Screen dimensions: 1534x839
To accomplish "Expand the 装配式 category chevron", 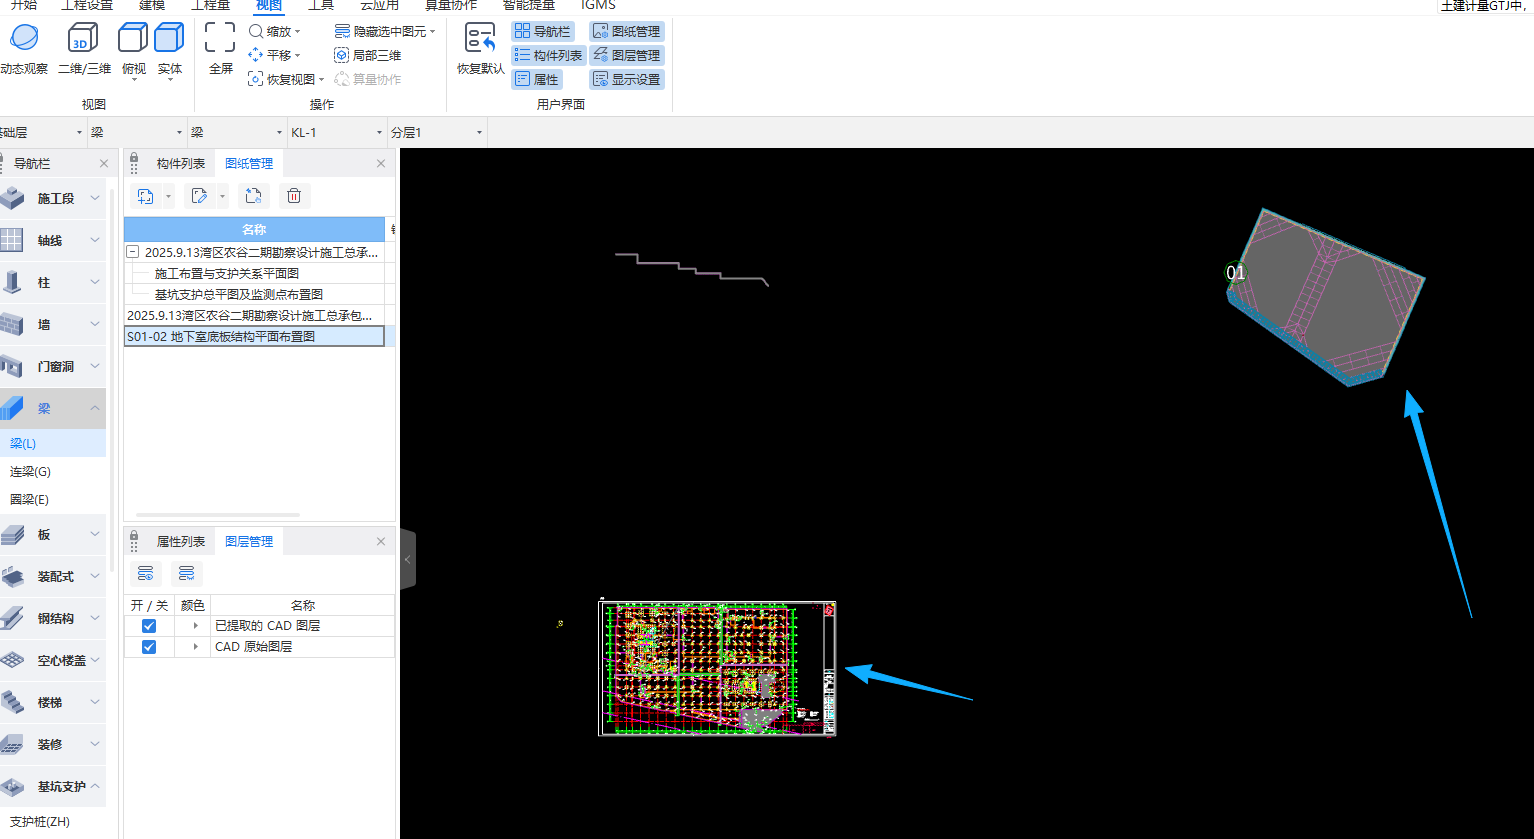I will [95, 577].
